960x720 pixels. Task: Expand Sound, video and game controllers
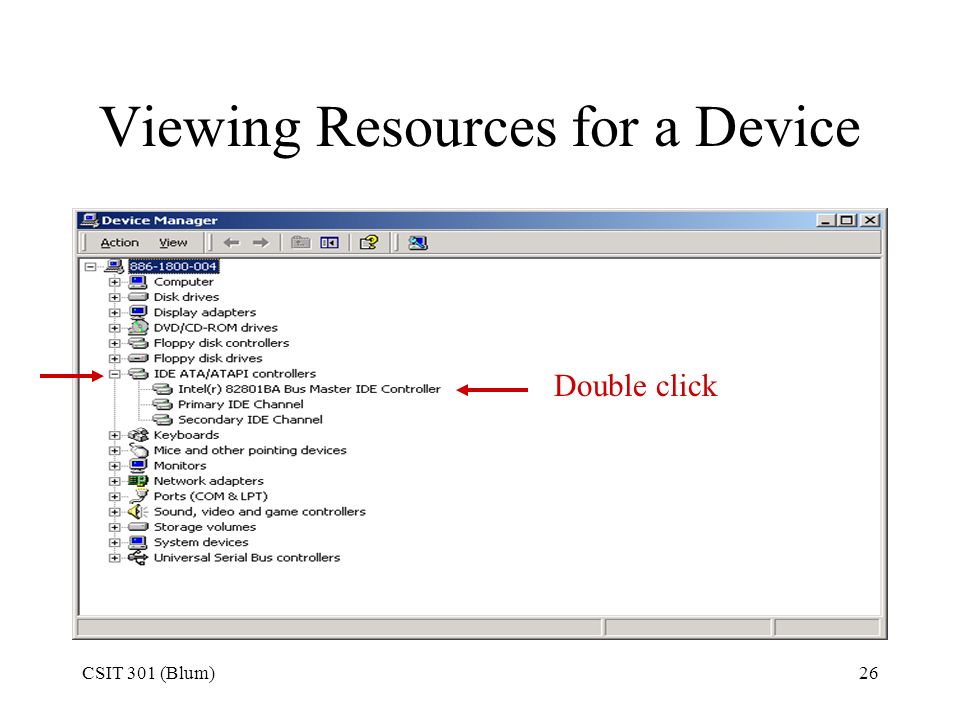click(114, 512)
